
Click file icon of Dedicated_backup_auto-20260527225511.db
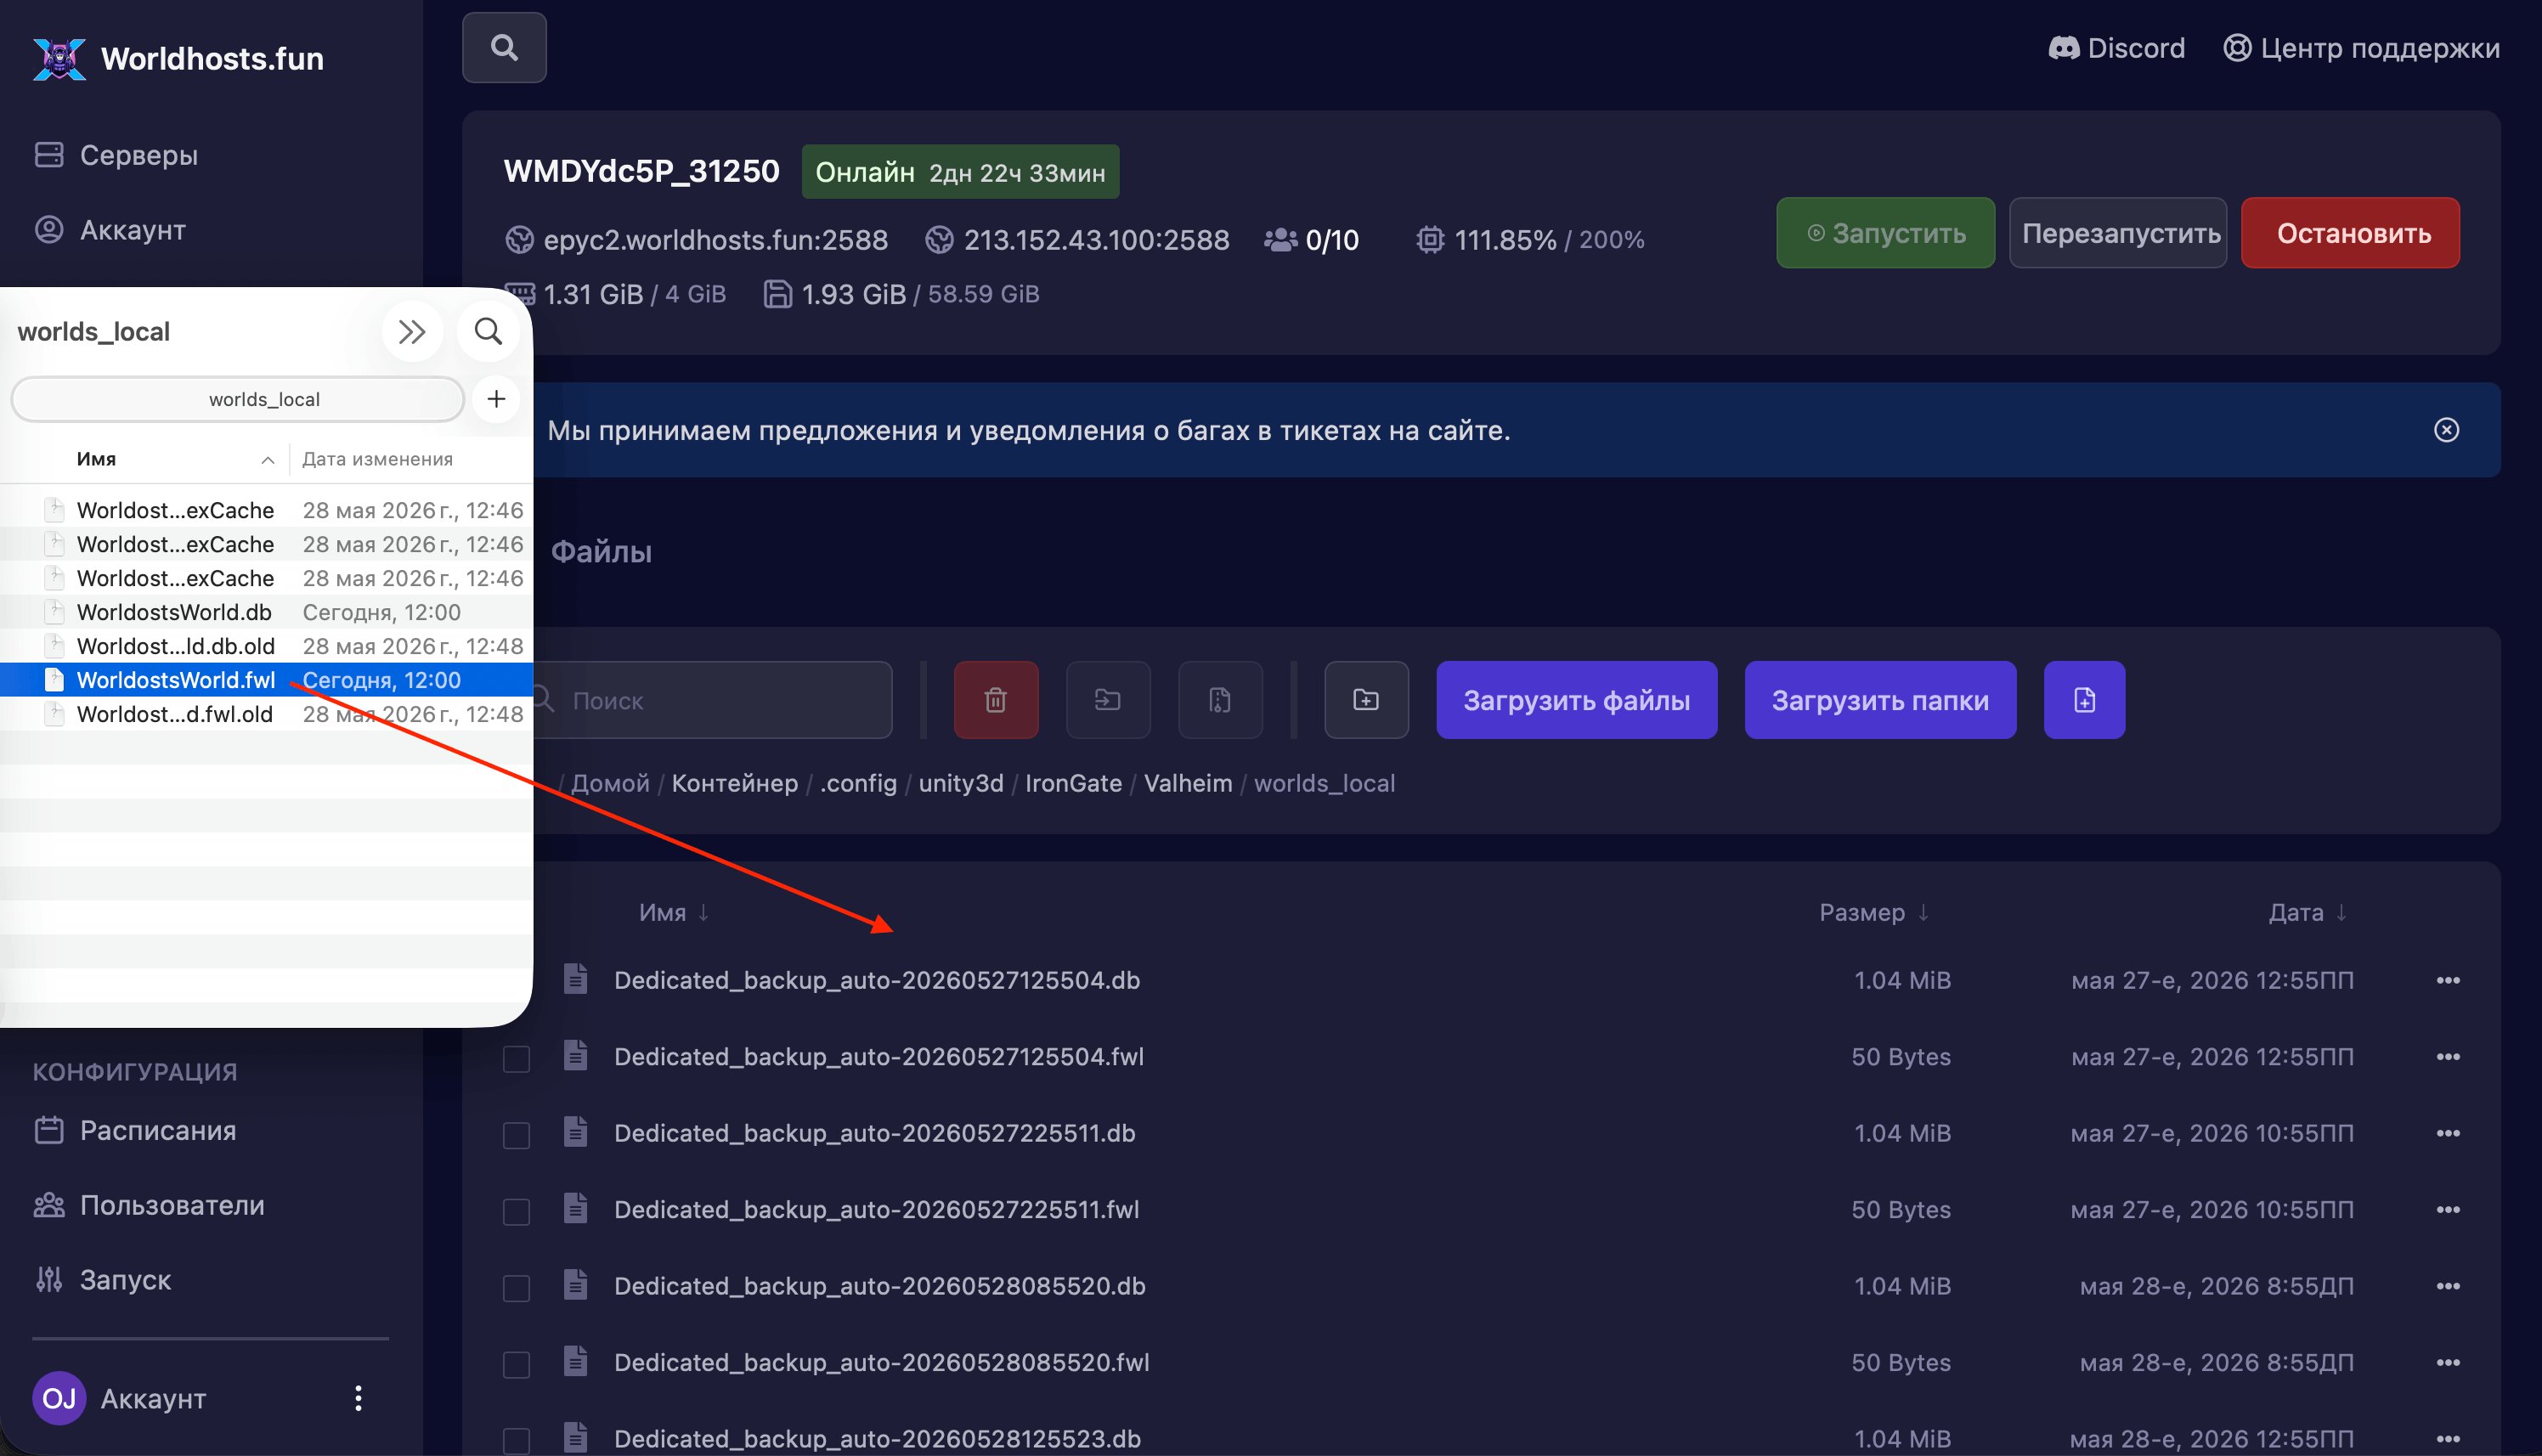[575, 1132]
